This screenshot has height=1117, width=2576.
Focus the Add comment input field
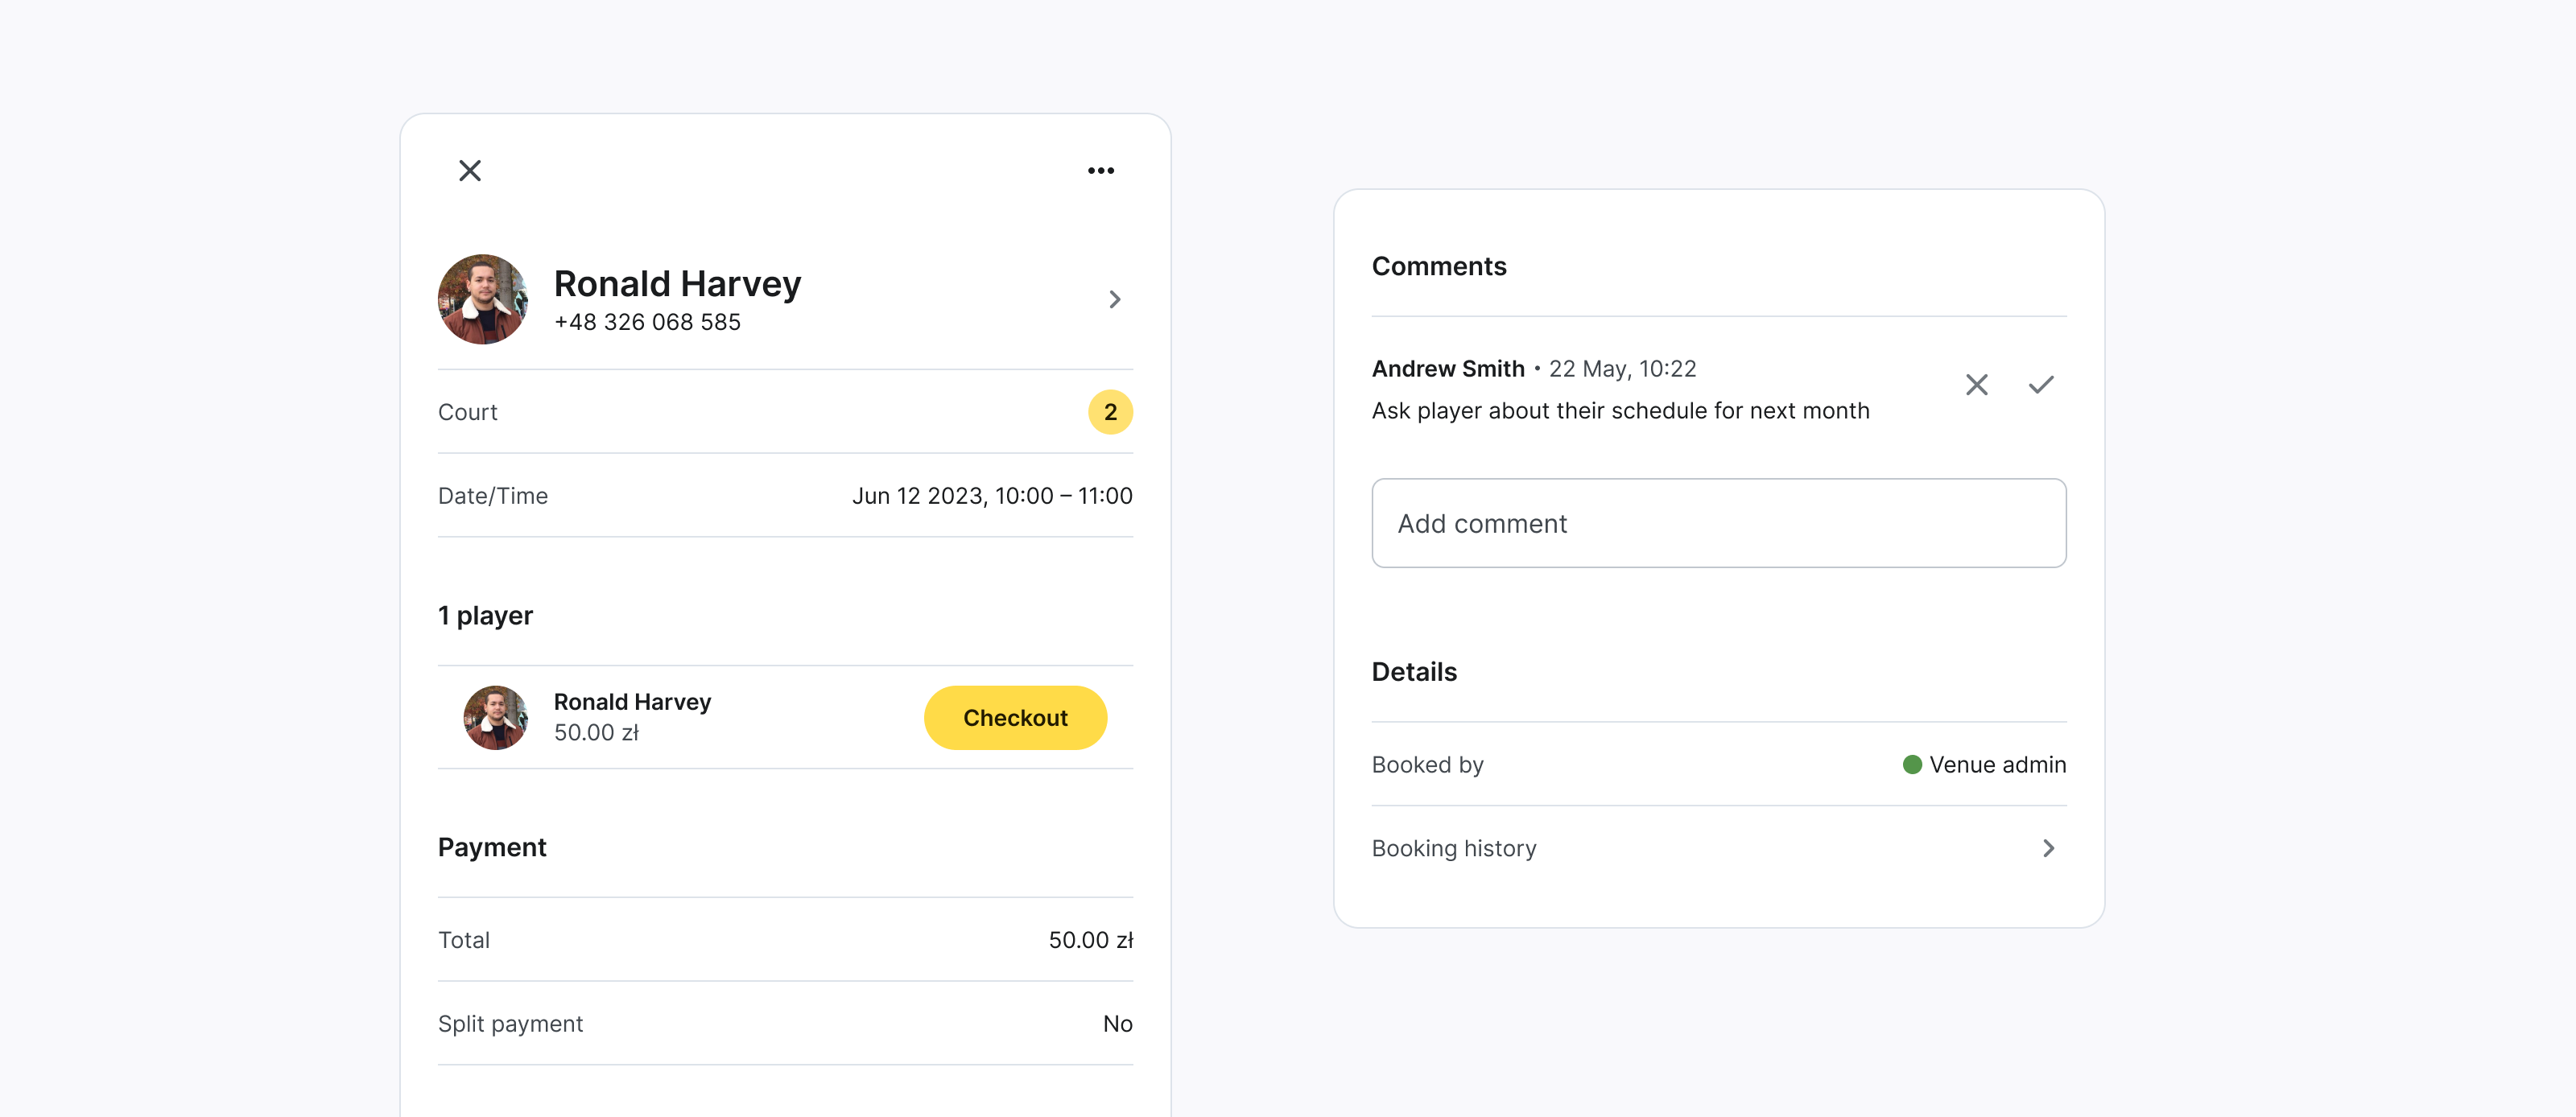1718,523
